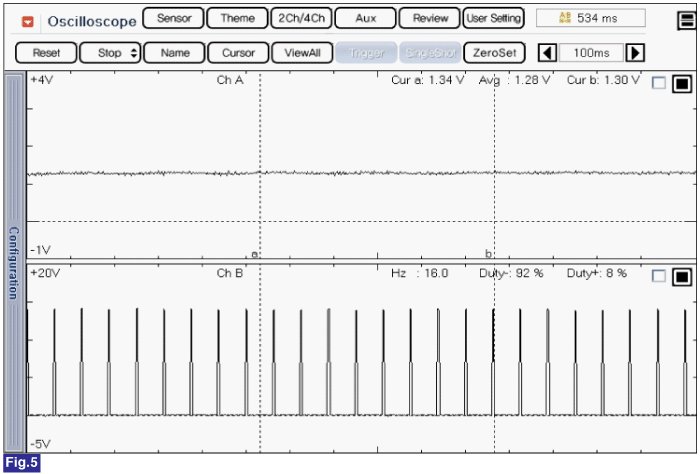Decrease time base with left arrow

[x=548, y=53]
